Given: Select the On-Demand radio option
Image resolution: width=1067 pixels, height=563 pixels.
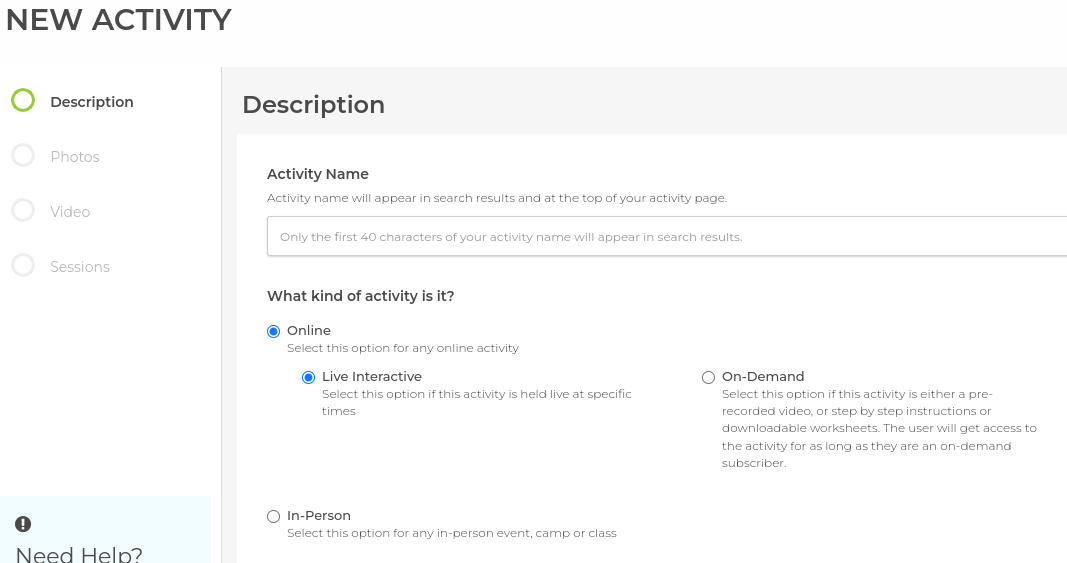Looking at the screenshot, I should (x=708, y=377).
